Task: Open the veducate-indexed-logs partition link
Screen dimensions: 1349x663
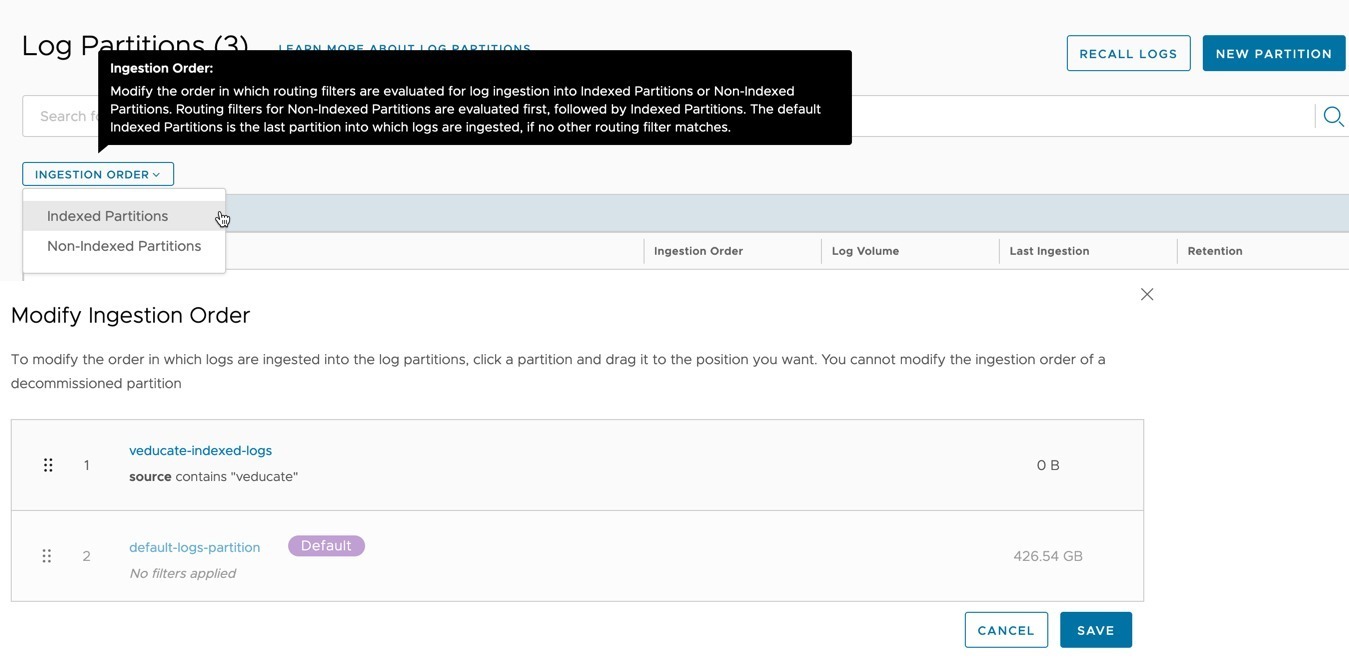Action: click(200, 451)
